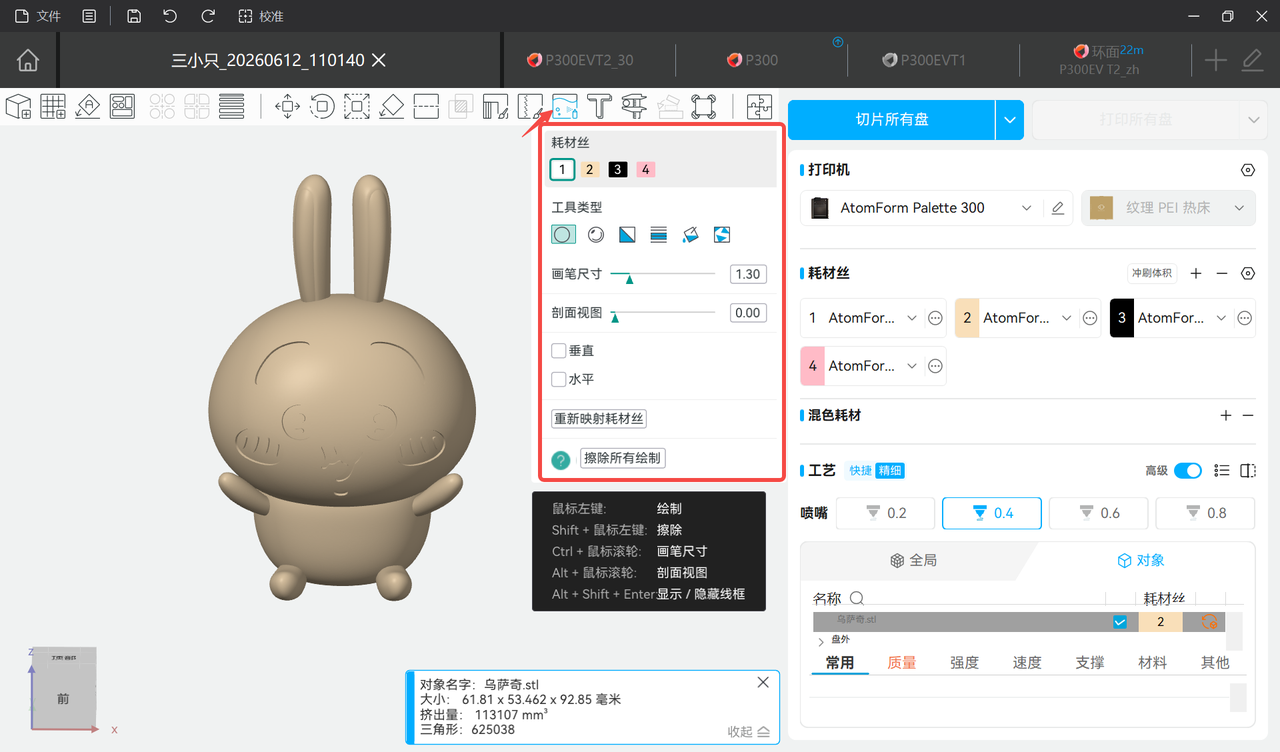Choose the Circle brush tool type
This screenshot has width=1280, height=752.
pyautogui.click(x=563, y=235)
